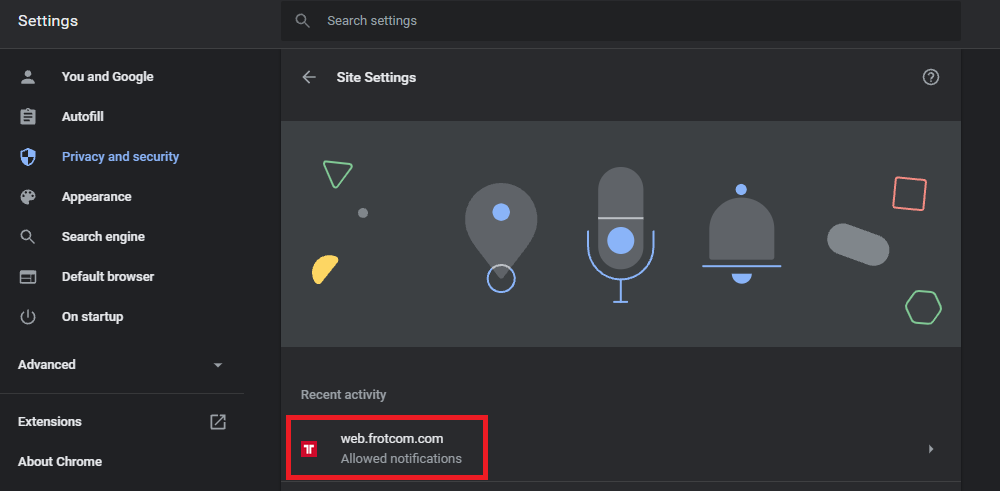Open the On startup settings
Viewport: 1000px width, 491px height.
pos(92,317)
